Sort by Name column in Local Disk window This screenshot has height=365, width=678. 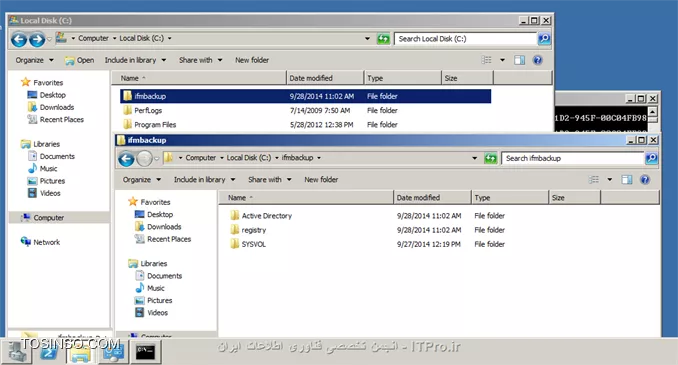(x=199, y=78)
